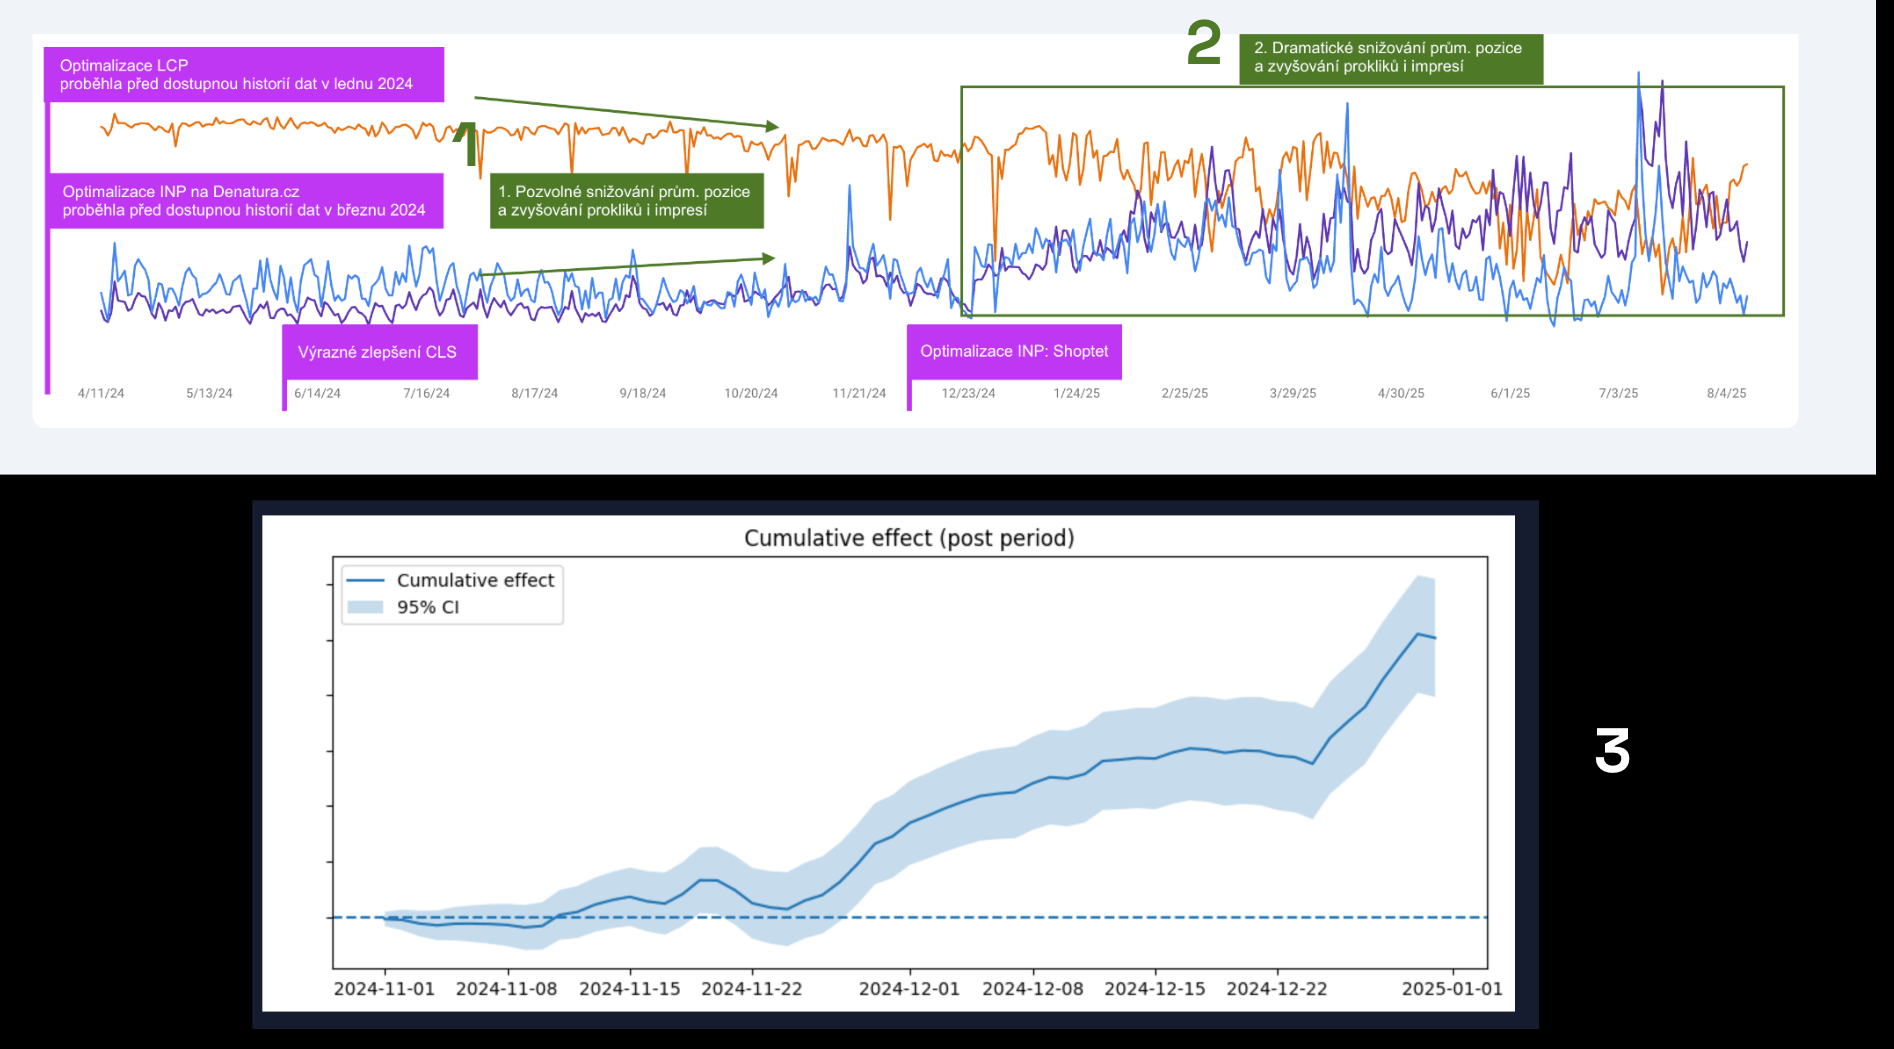Select the 4/11/24 date on axis
Screen dimensions: 1894x1049
(101, 393)
